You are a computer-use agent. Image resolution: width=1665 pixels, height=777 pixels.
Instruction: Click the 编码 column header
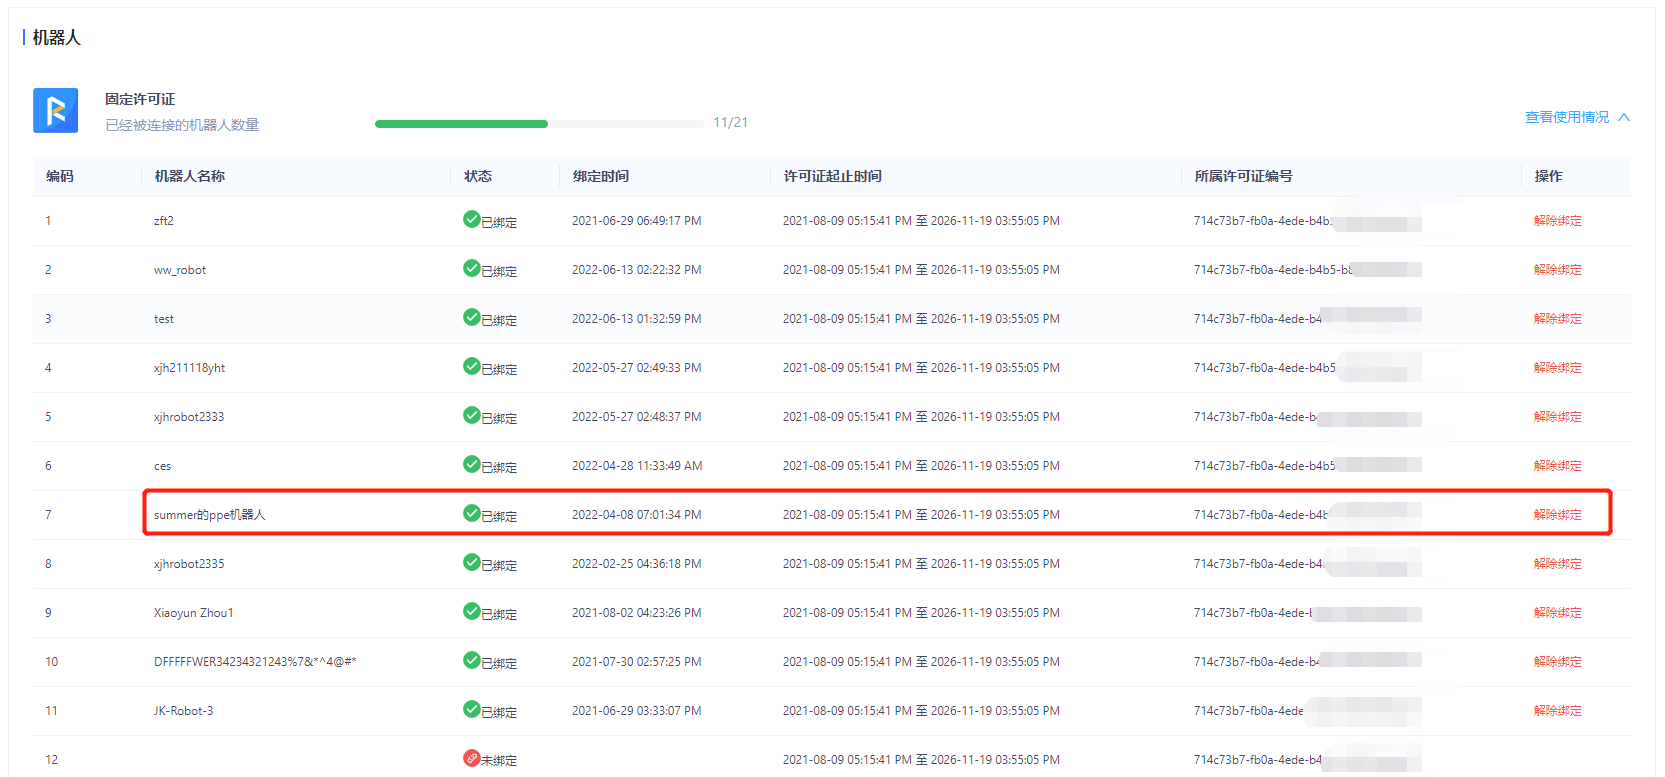point(60,176)
